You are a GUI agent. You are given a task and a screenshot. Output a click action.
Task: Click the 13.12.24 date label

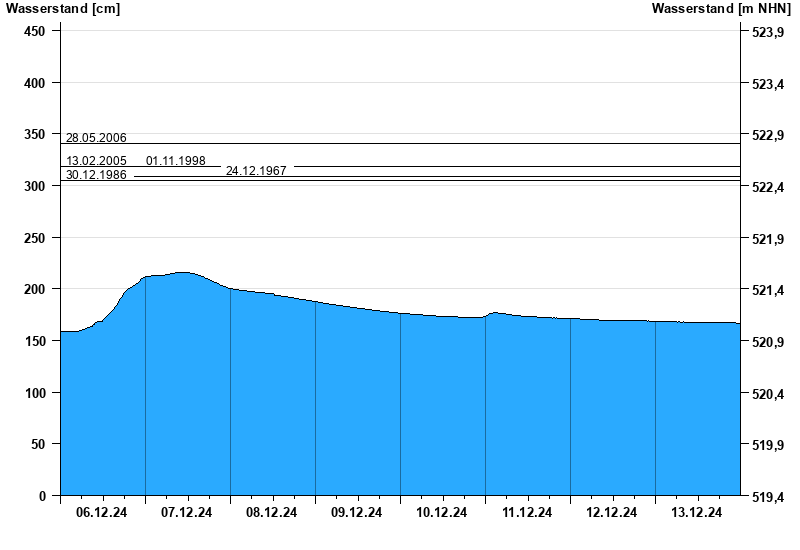coord(697,513)
